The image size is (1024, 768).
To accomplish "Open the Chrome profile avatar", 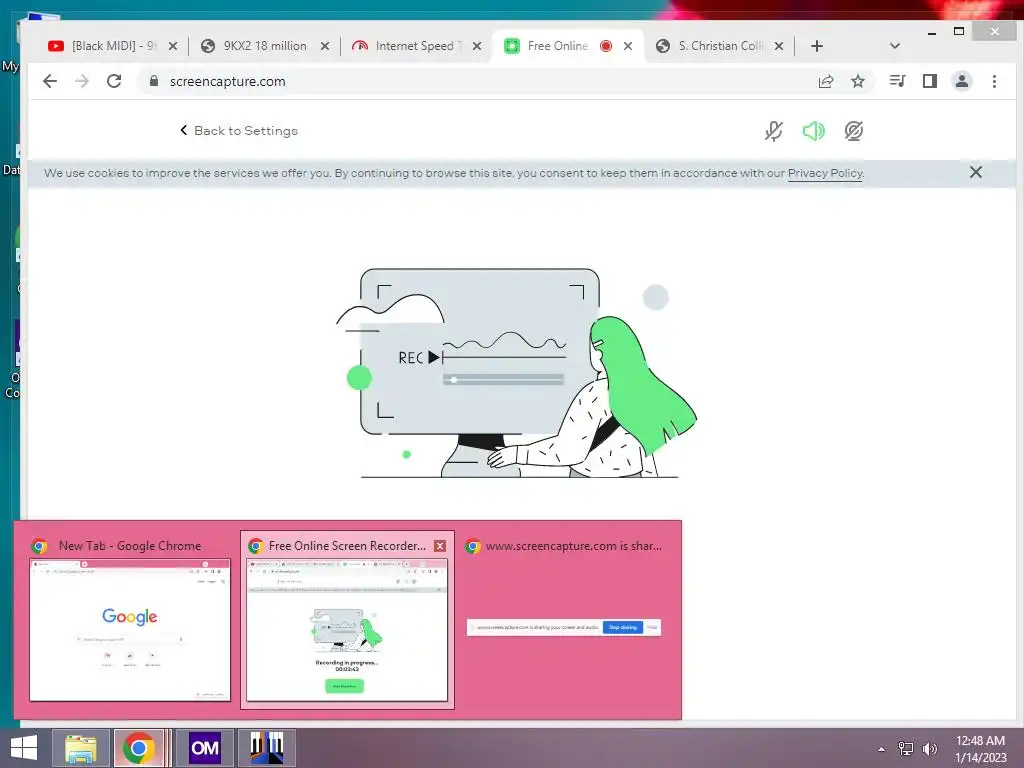I will coord(961,81).
